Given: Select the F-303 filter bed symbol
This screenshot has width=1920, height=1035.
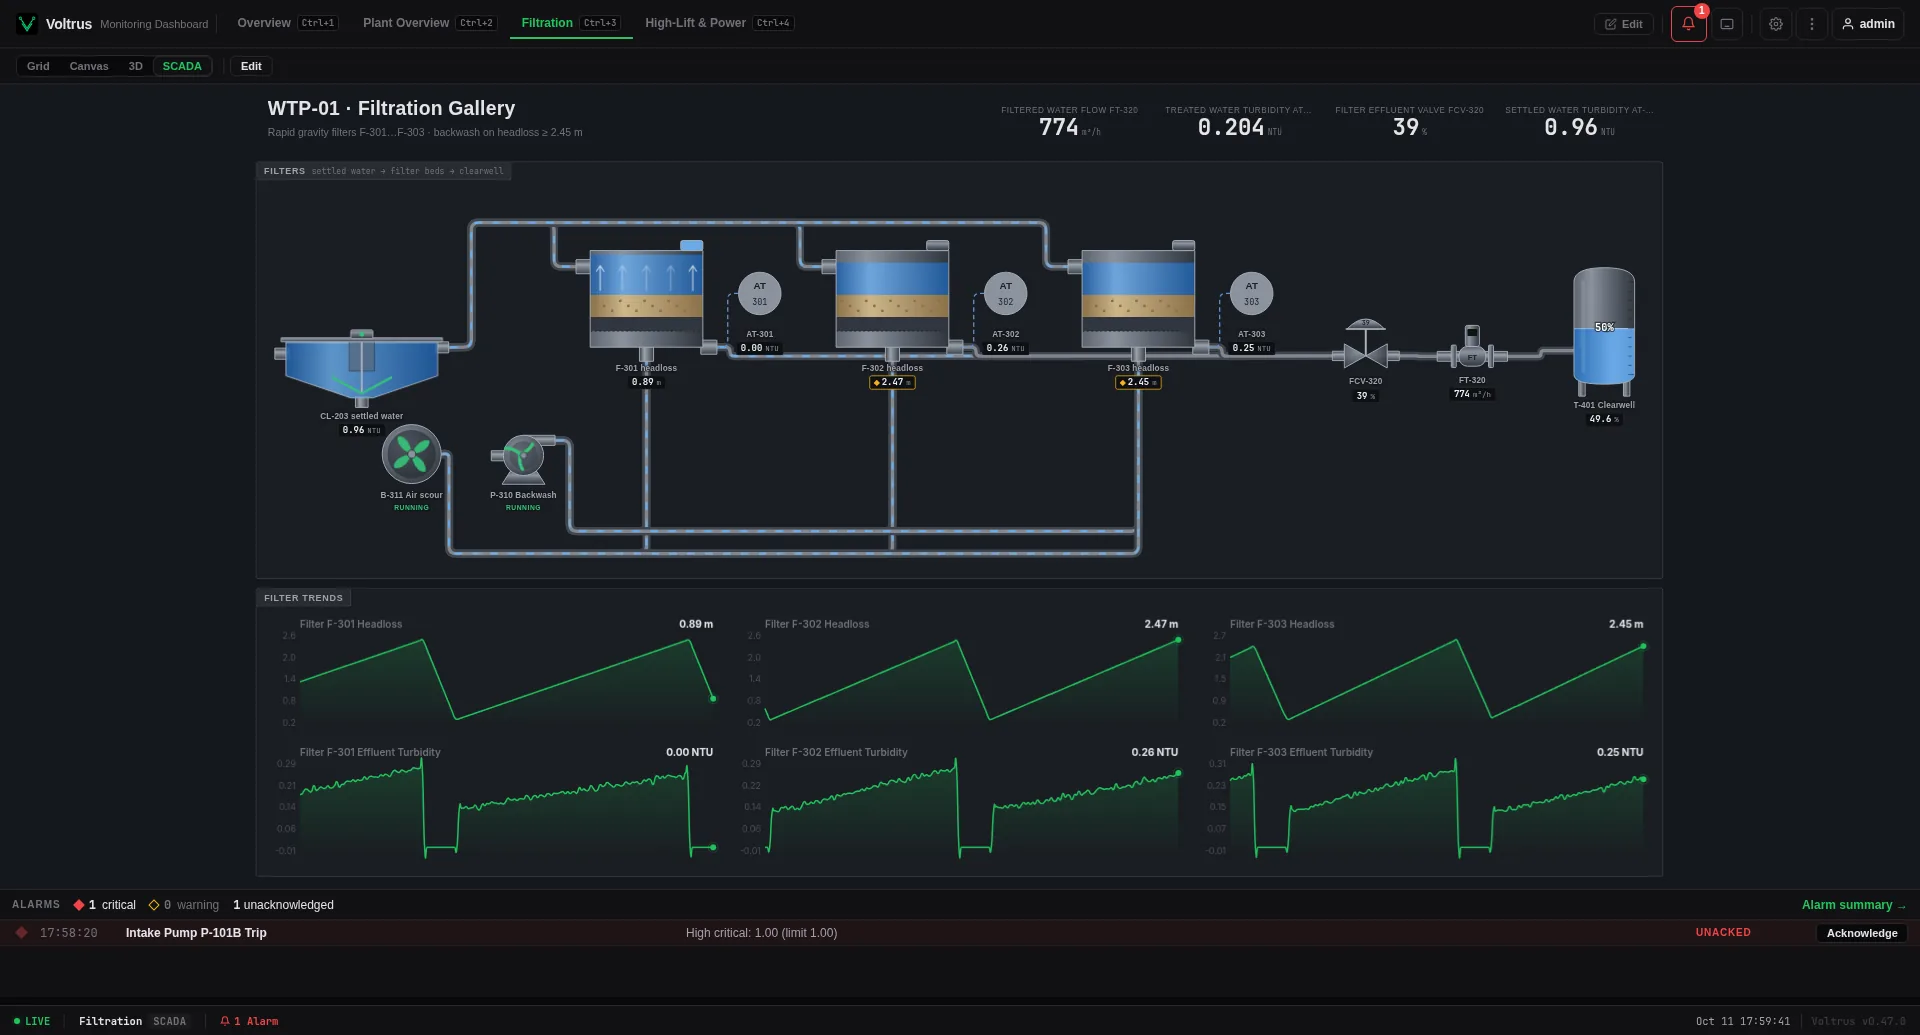Looking at the screenshot, I should click(1138, 299).
